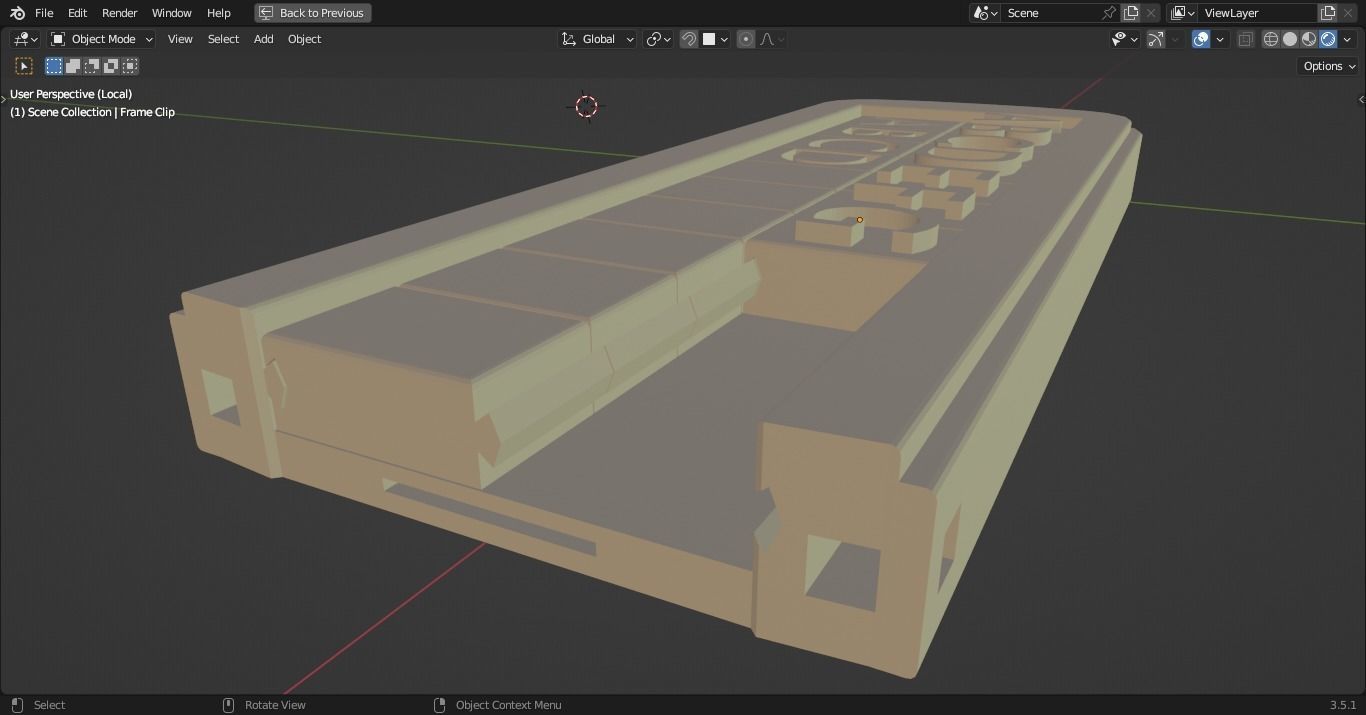The height and width of the screenshot is (715, 1366).
Task: Select the Select Box tool icon
Action: click(x=24, y=66)
